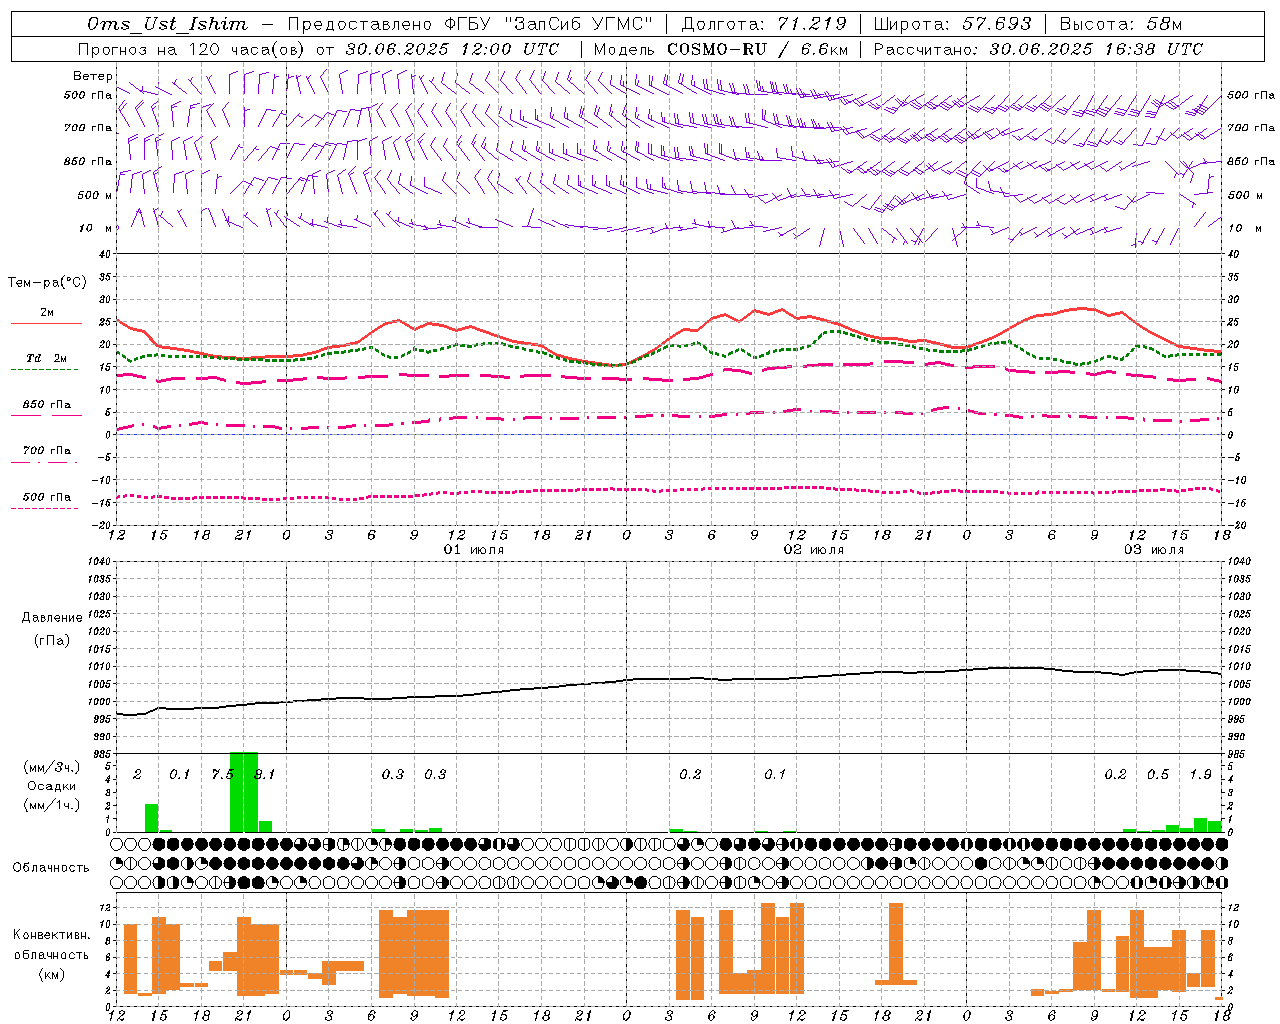Viewport: 1280px width, 1024px height.
Task: Click the 1.9 precipitation value
Action: (x=1200, y=774)
